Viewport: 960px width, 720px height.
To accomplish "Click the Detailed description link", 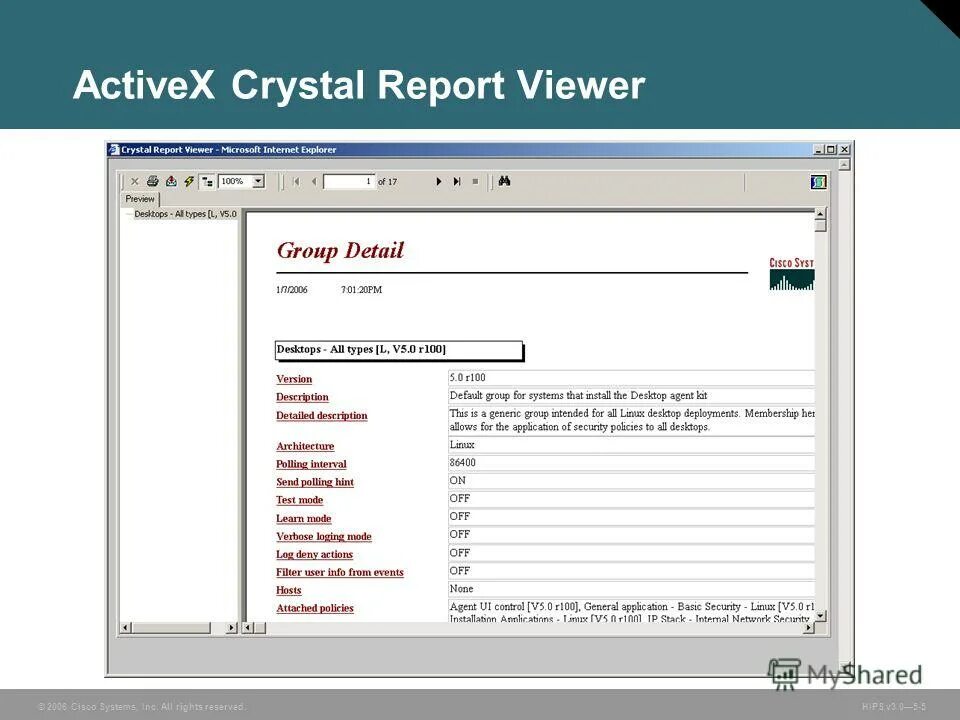I will 321,415.
